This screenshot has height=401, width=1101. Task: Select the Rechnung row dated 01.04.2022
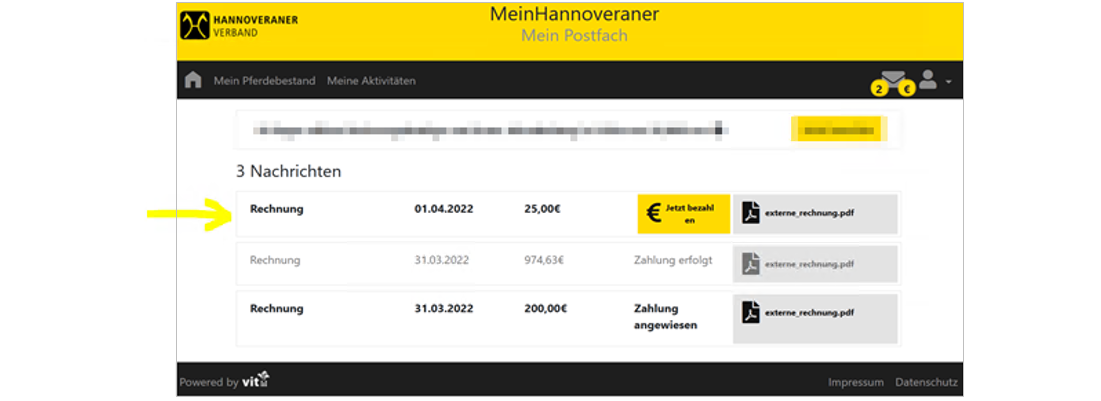(x=568, y=213)
